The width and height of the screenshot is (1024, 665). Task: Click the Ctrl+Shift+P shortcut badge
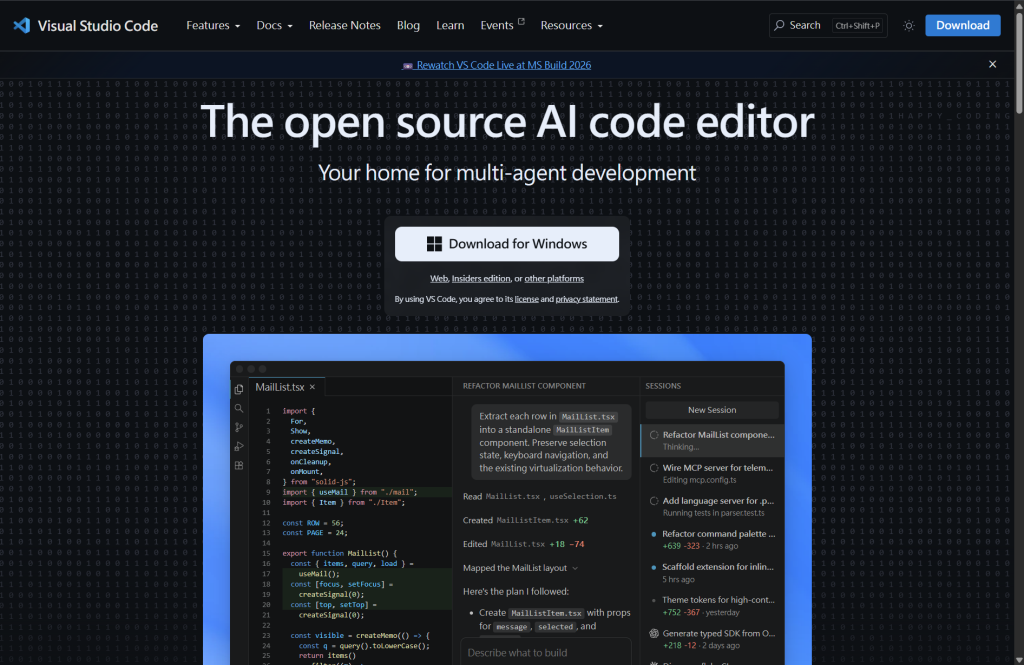[x=857, y=25]
